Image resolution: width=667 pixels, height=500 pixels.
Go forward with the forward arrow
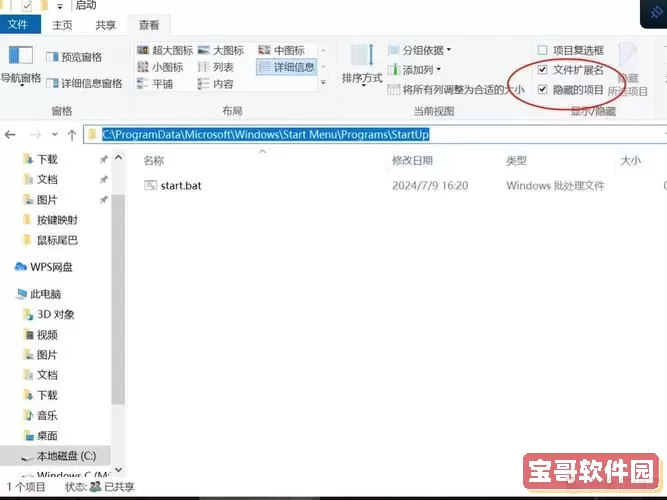tap(35, 135)
